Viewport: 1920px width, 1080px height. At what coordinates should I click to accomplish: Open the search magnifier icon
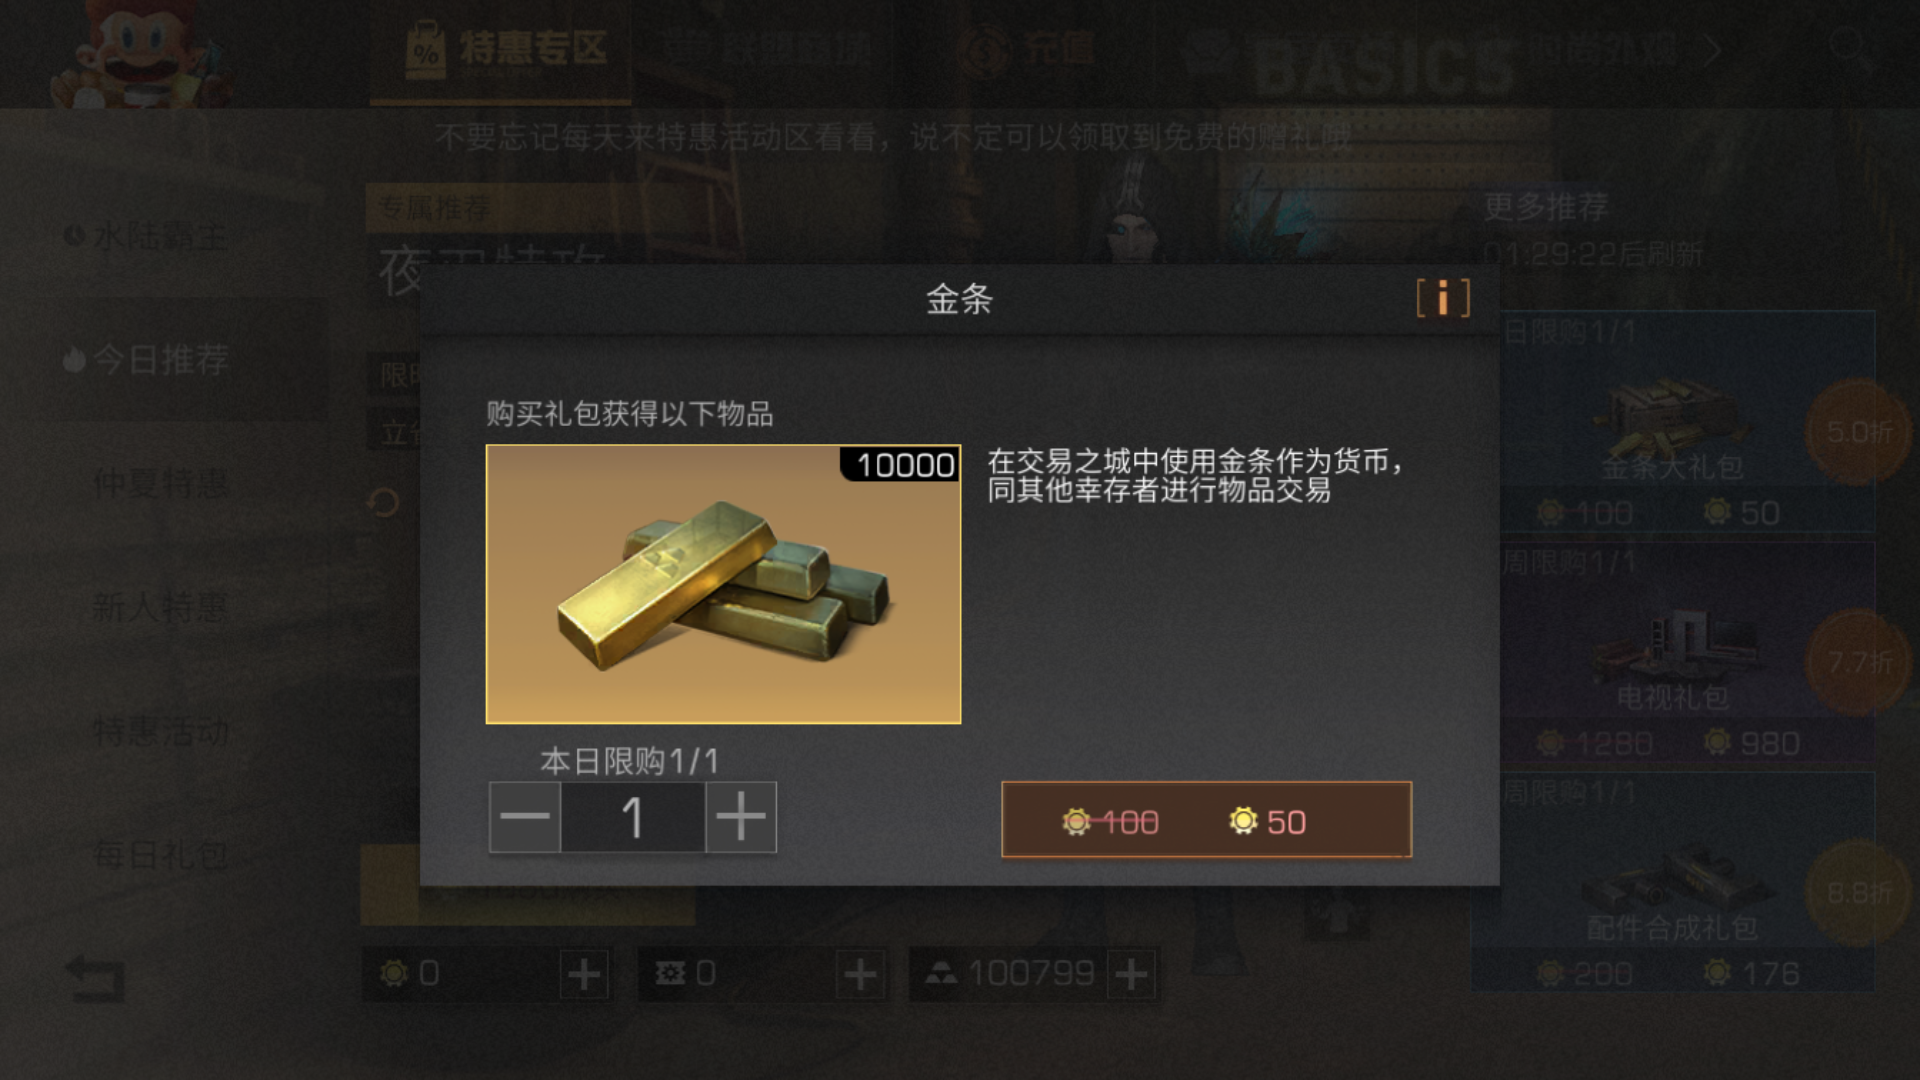(1849, 47)
